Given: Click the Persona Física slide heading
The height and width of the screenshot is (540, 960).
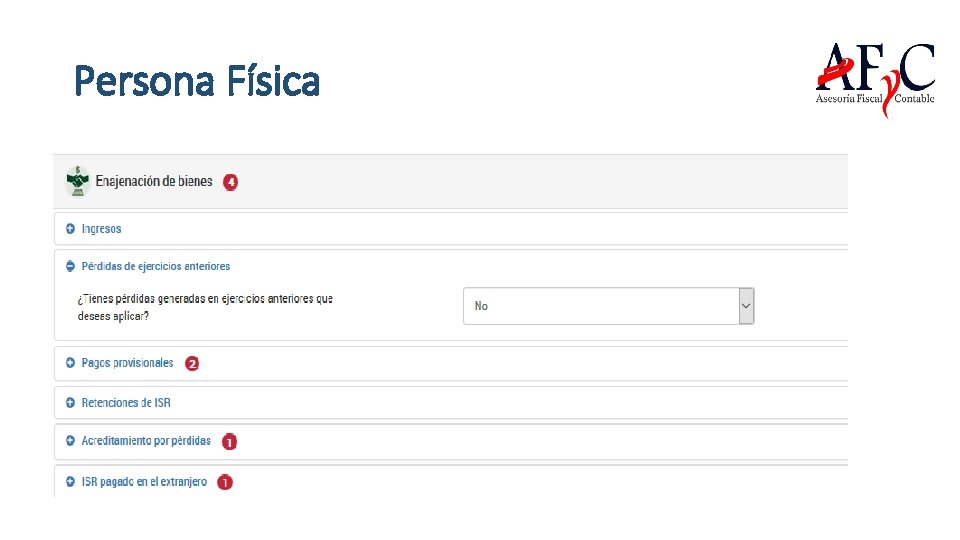Looking at the screenshot, I should (x=197, y=81).
